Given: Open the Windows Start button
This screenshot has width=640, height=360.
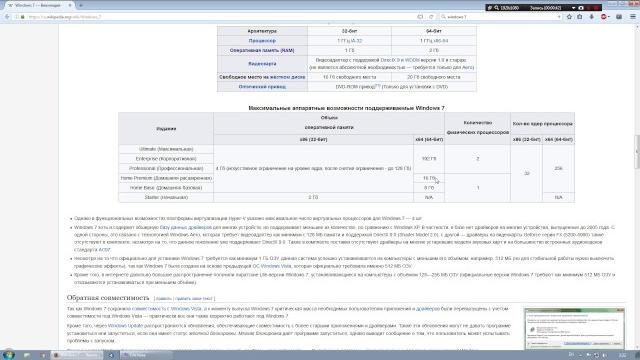Looking at the screenshot, I should point(9,355).
